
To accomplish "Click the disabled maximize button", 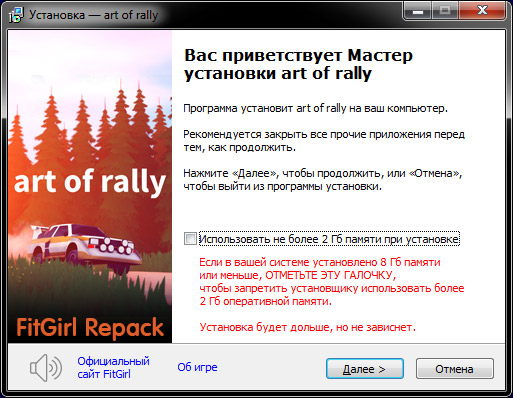I will (445, 11).
